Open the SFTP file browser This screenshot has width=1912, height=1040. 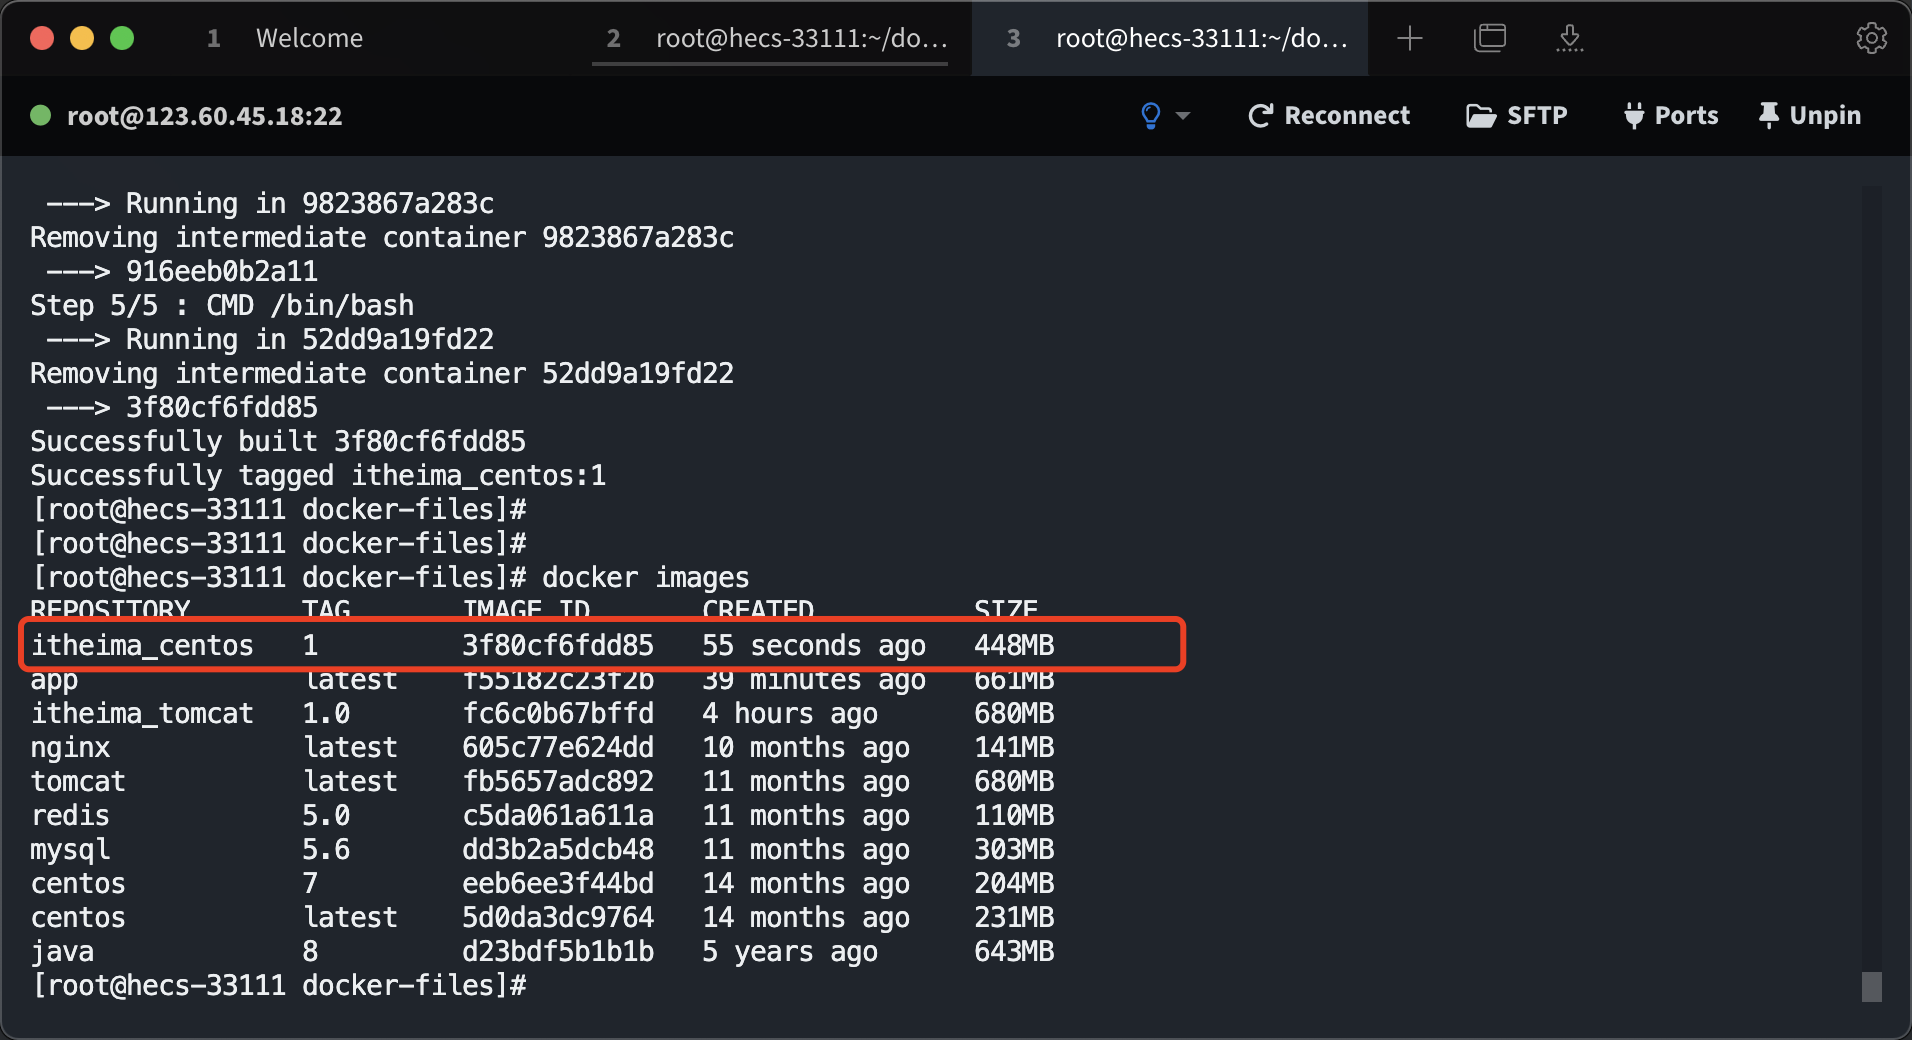pos(1516,116)
